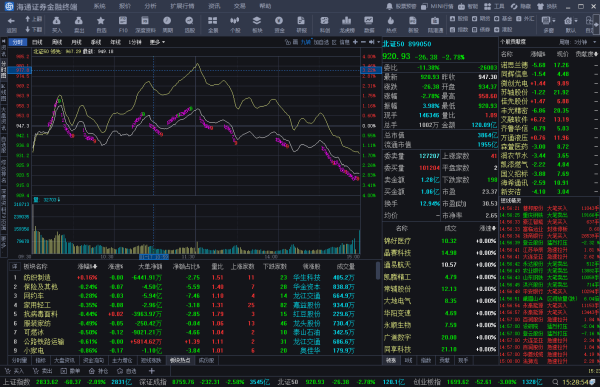This screenshot has height=387, width=600.
Task: Click the back arrow (返回) toolbar icon
Action: coord(11,24)
